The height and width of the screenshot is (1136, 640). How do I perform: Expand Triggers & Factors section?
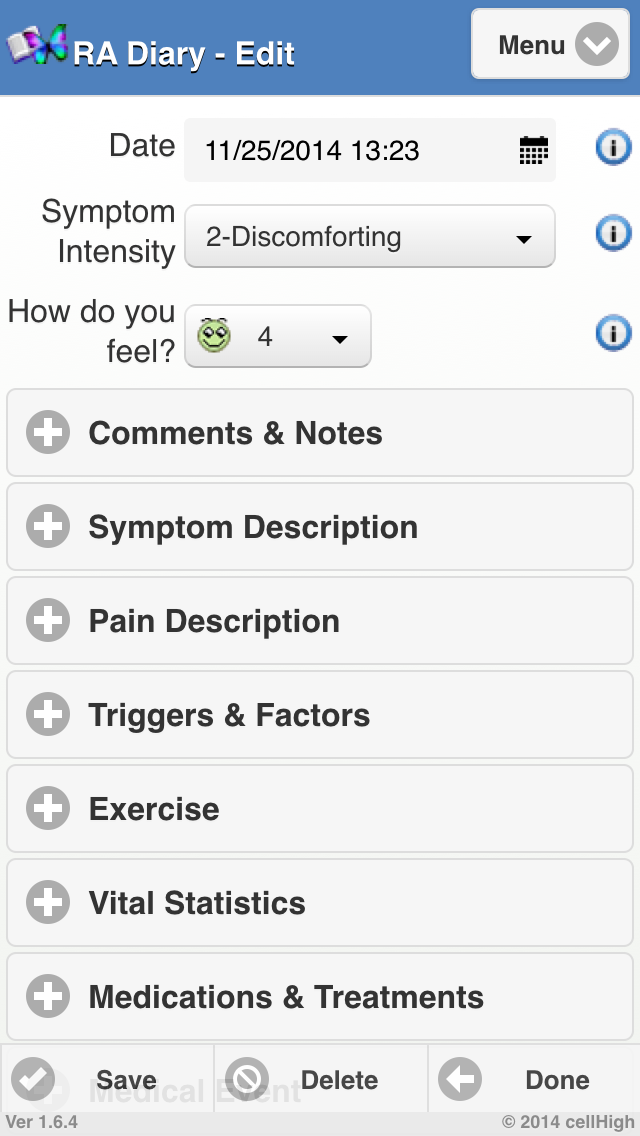point(320,714)
